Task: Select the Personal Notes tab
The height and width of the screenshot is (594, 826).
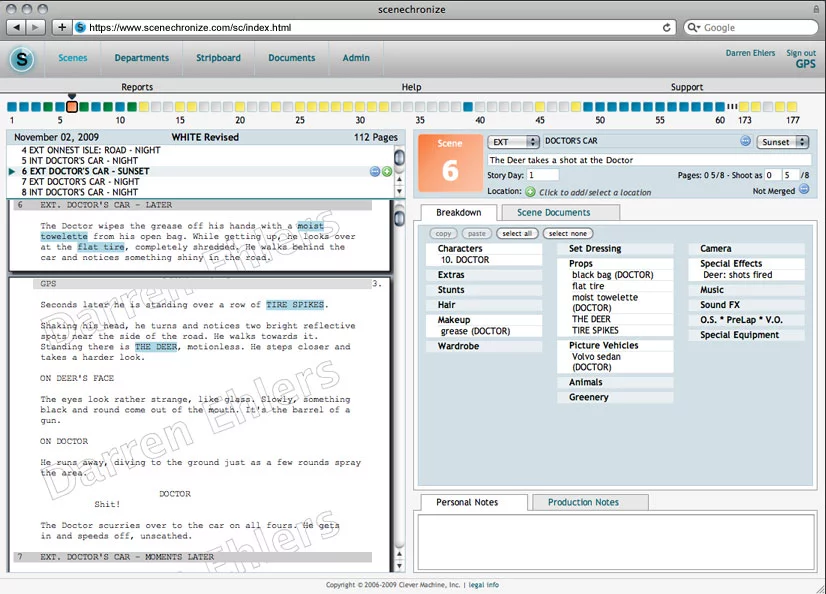Action: click(473, 502)
